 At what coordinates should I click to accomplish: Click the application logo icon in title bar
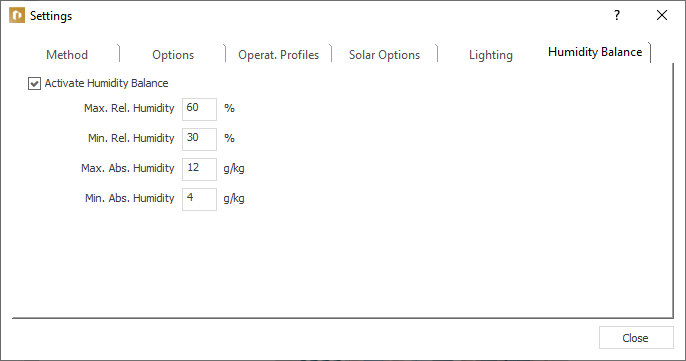[17, 15]
